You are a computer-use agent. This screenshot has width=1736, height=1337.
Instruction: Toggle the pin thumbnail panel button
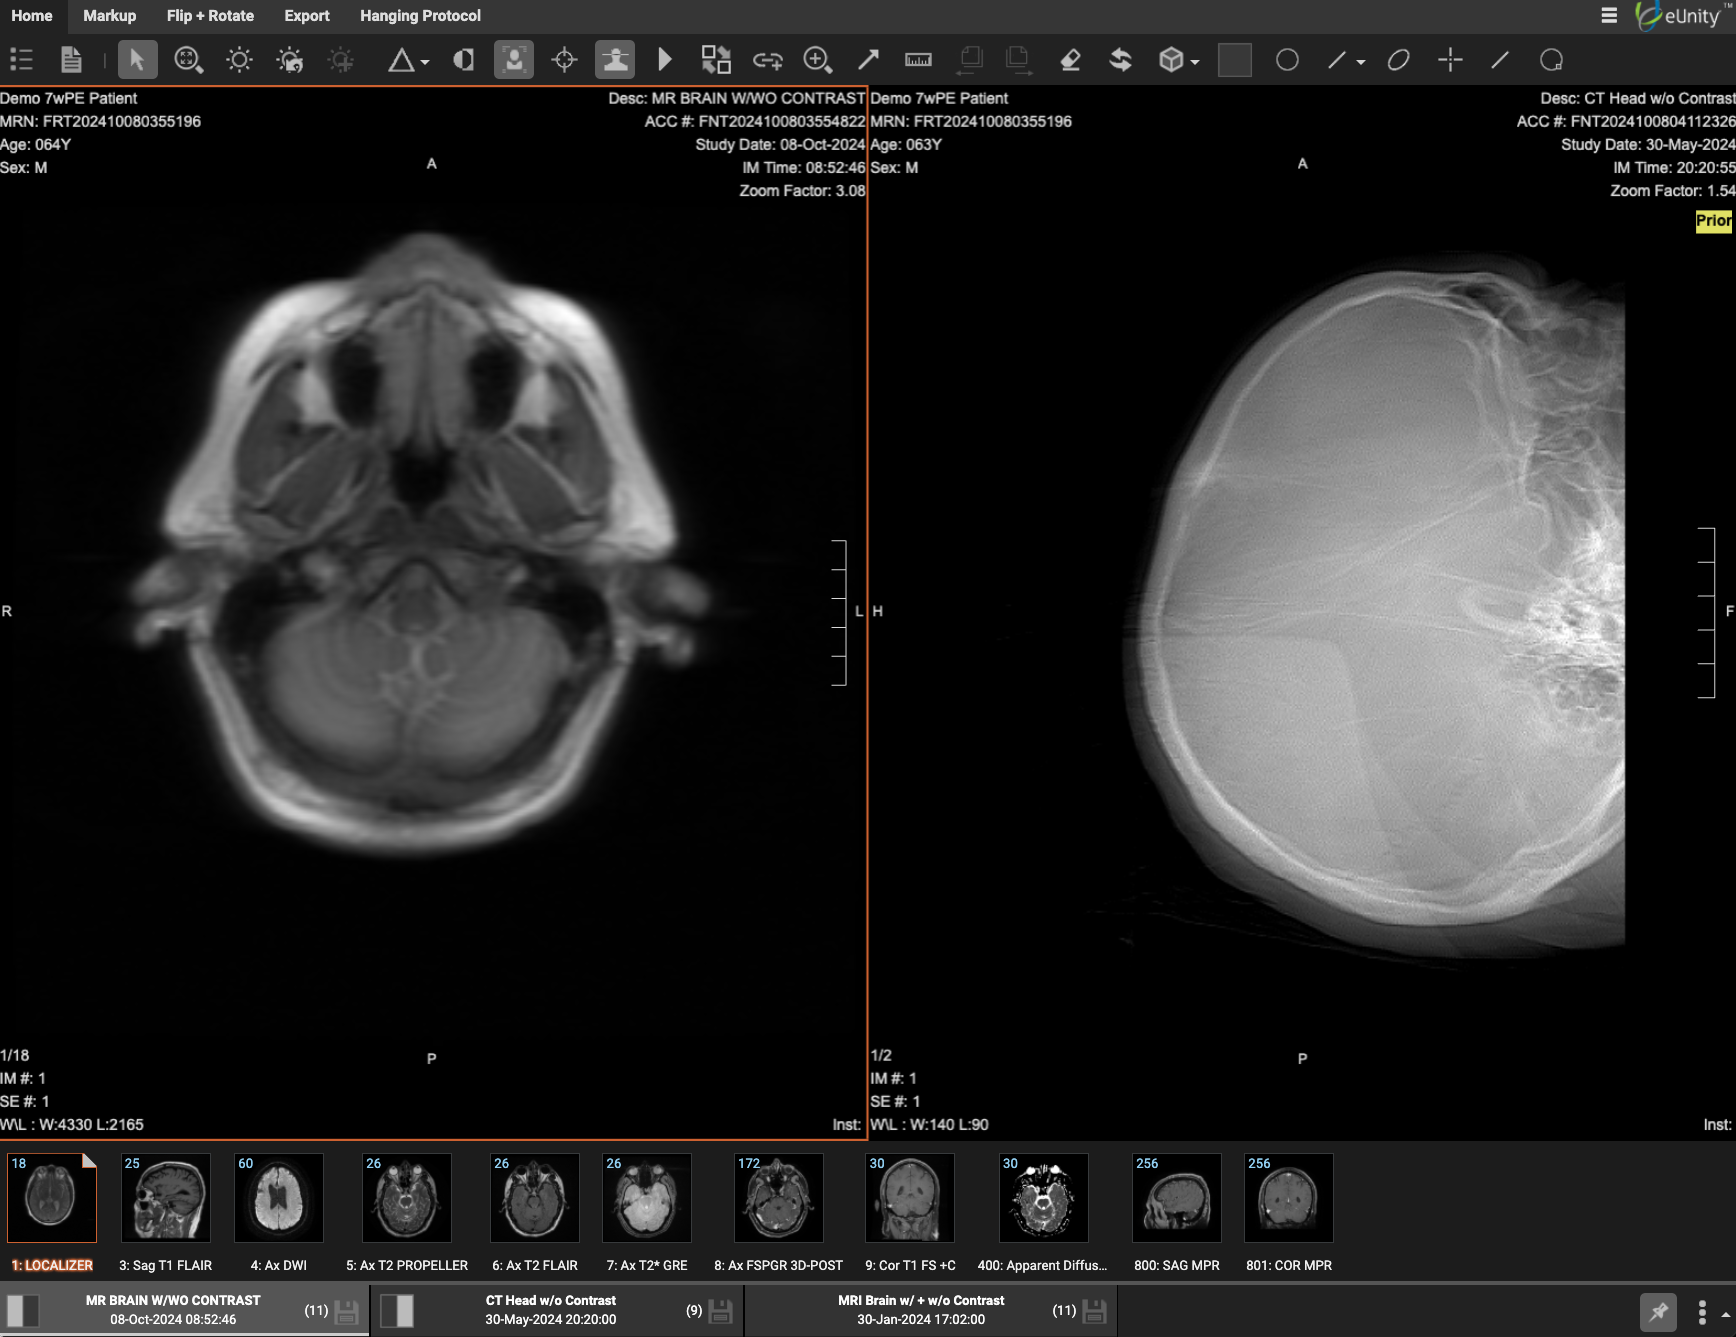pyautogui.click(x=1658, y=1311)
